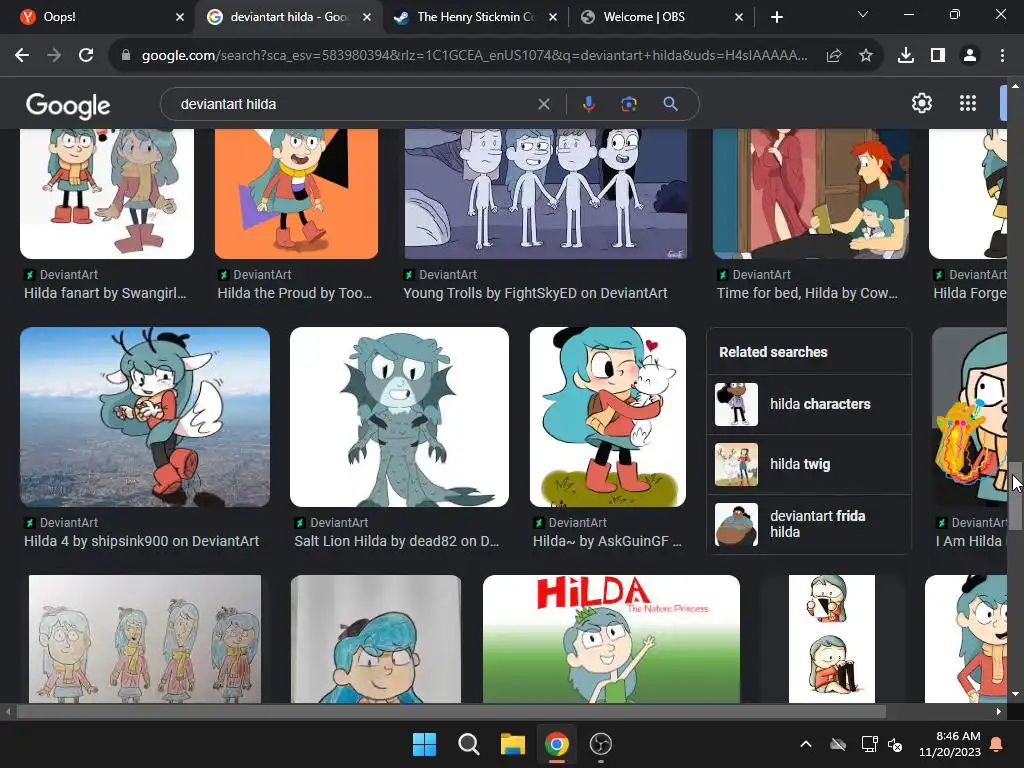Select related search deviantart frida hilda
Viewport: 1024px width, 768px height.
(x=809, y=524)
